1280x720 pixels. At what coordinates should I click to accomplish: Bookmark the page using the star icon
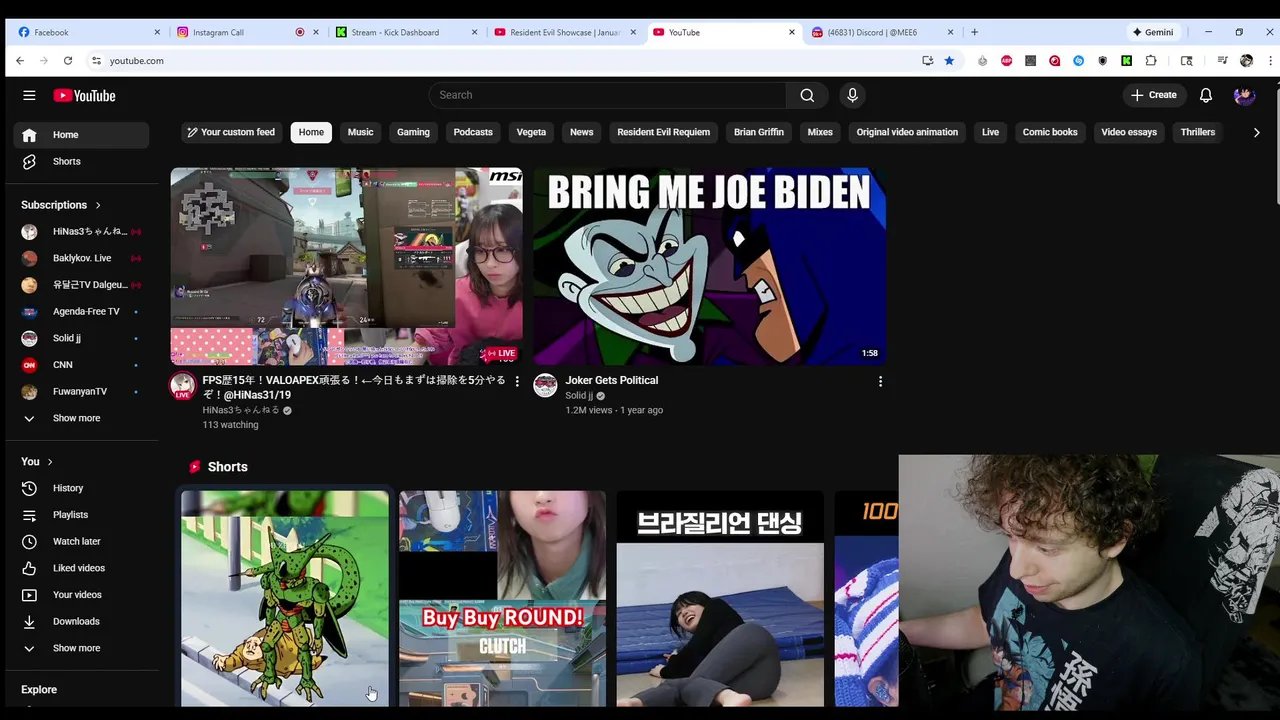pyautogui.click(x=949, y=61)
